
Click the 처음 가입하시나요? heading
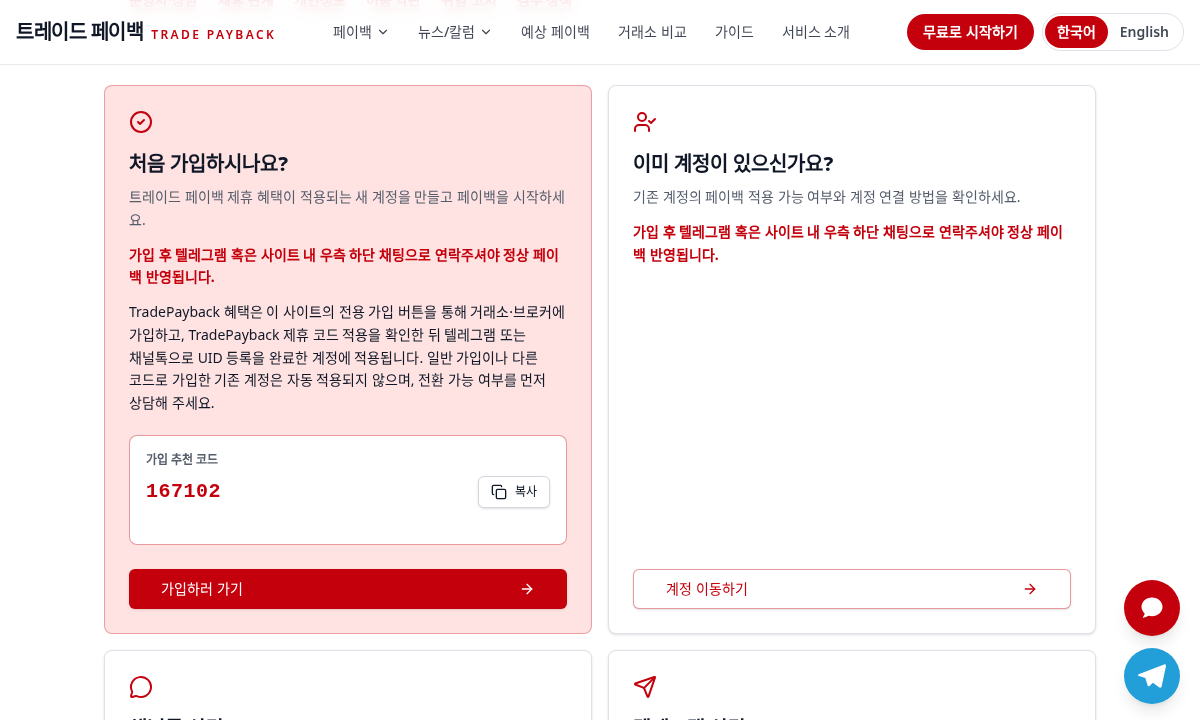click(209, 163)
